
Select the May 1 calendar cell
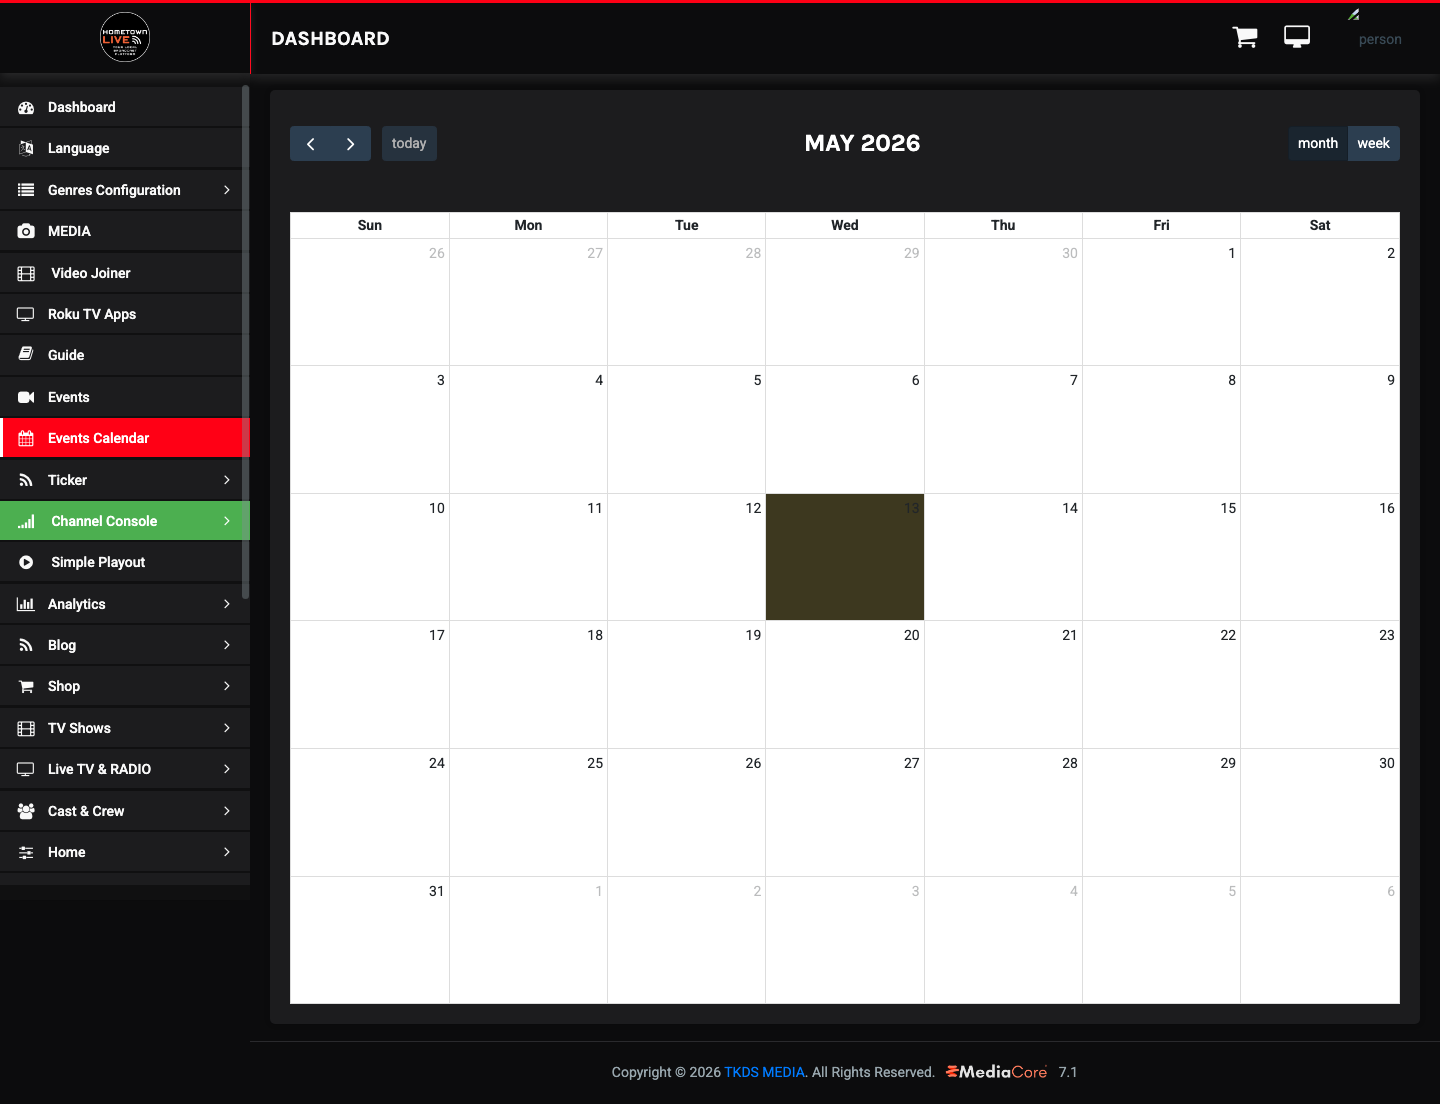tap(1161, 302)
